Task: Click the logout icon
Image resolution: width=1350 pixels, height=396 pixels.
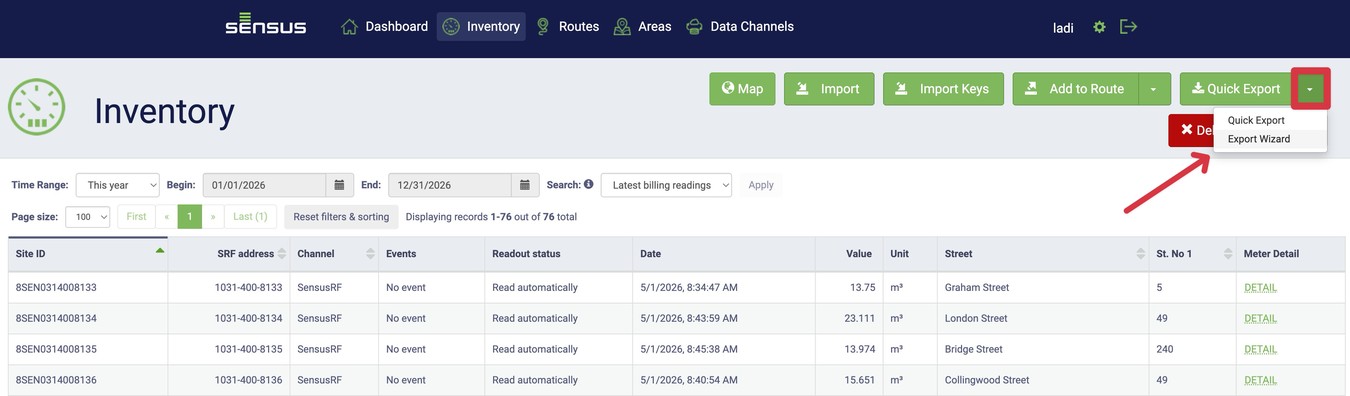Action: (1129, 27)
